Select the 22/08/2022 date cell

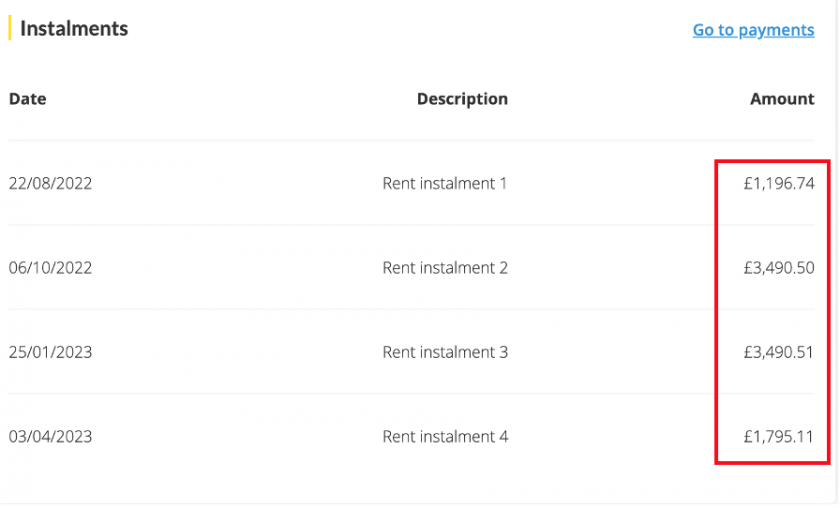(50, 184)
